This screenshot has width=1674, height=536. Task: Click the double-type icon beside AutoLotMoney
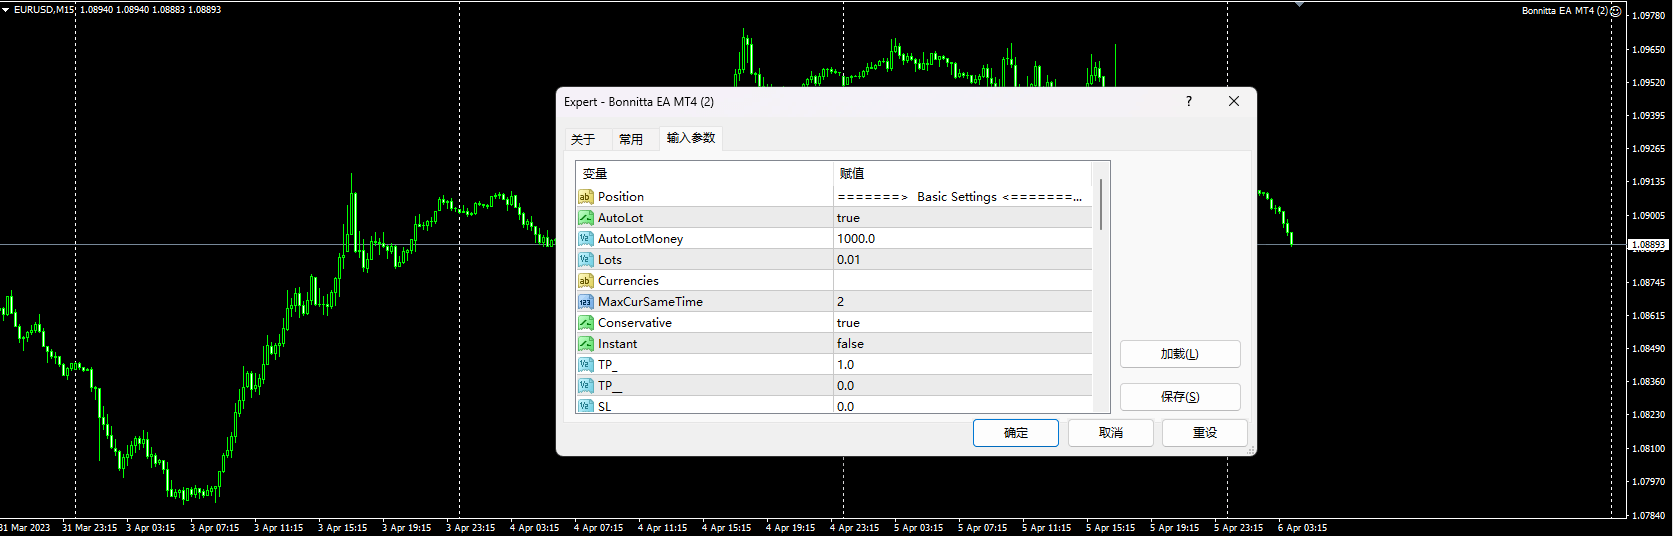tap(585, 239)
